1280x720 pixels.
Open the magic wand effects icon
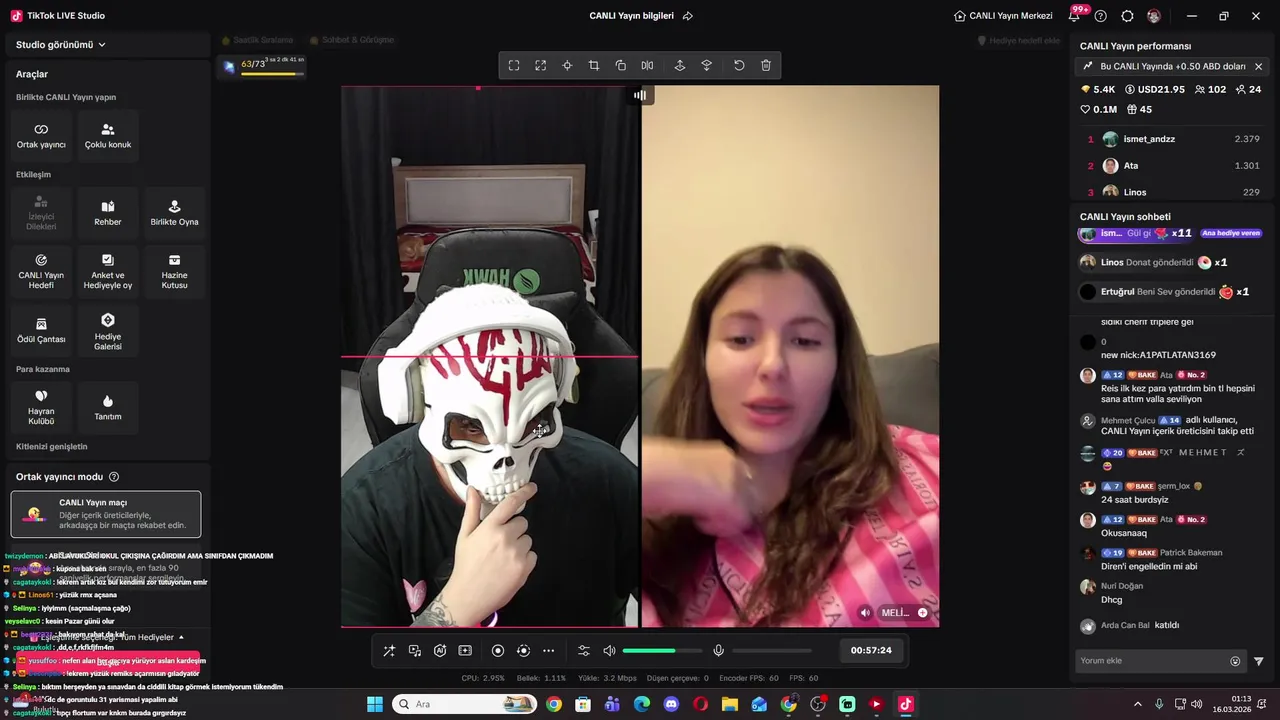[x=389, y=651]
